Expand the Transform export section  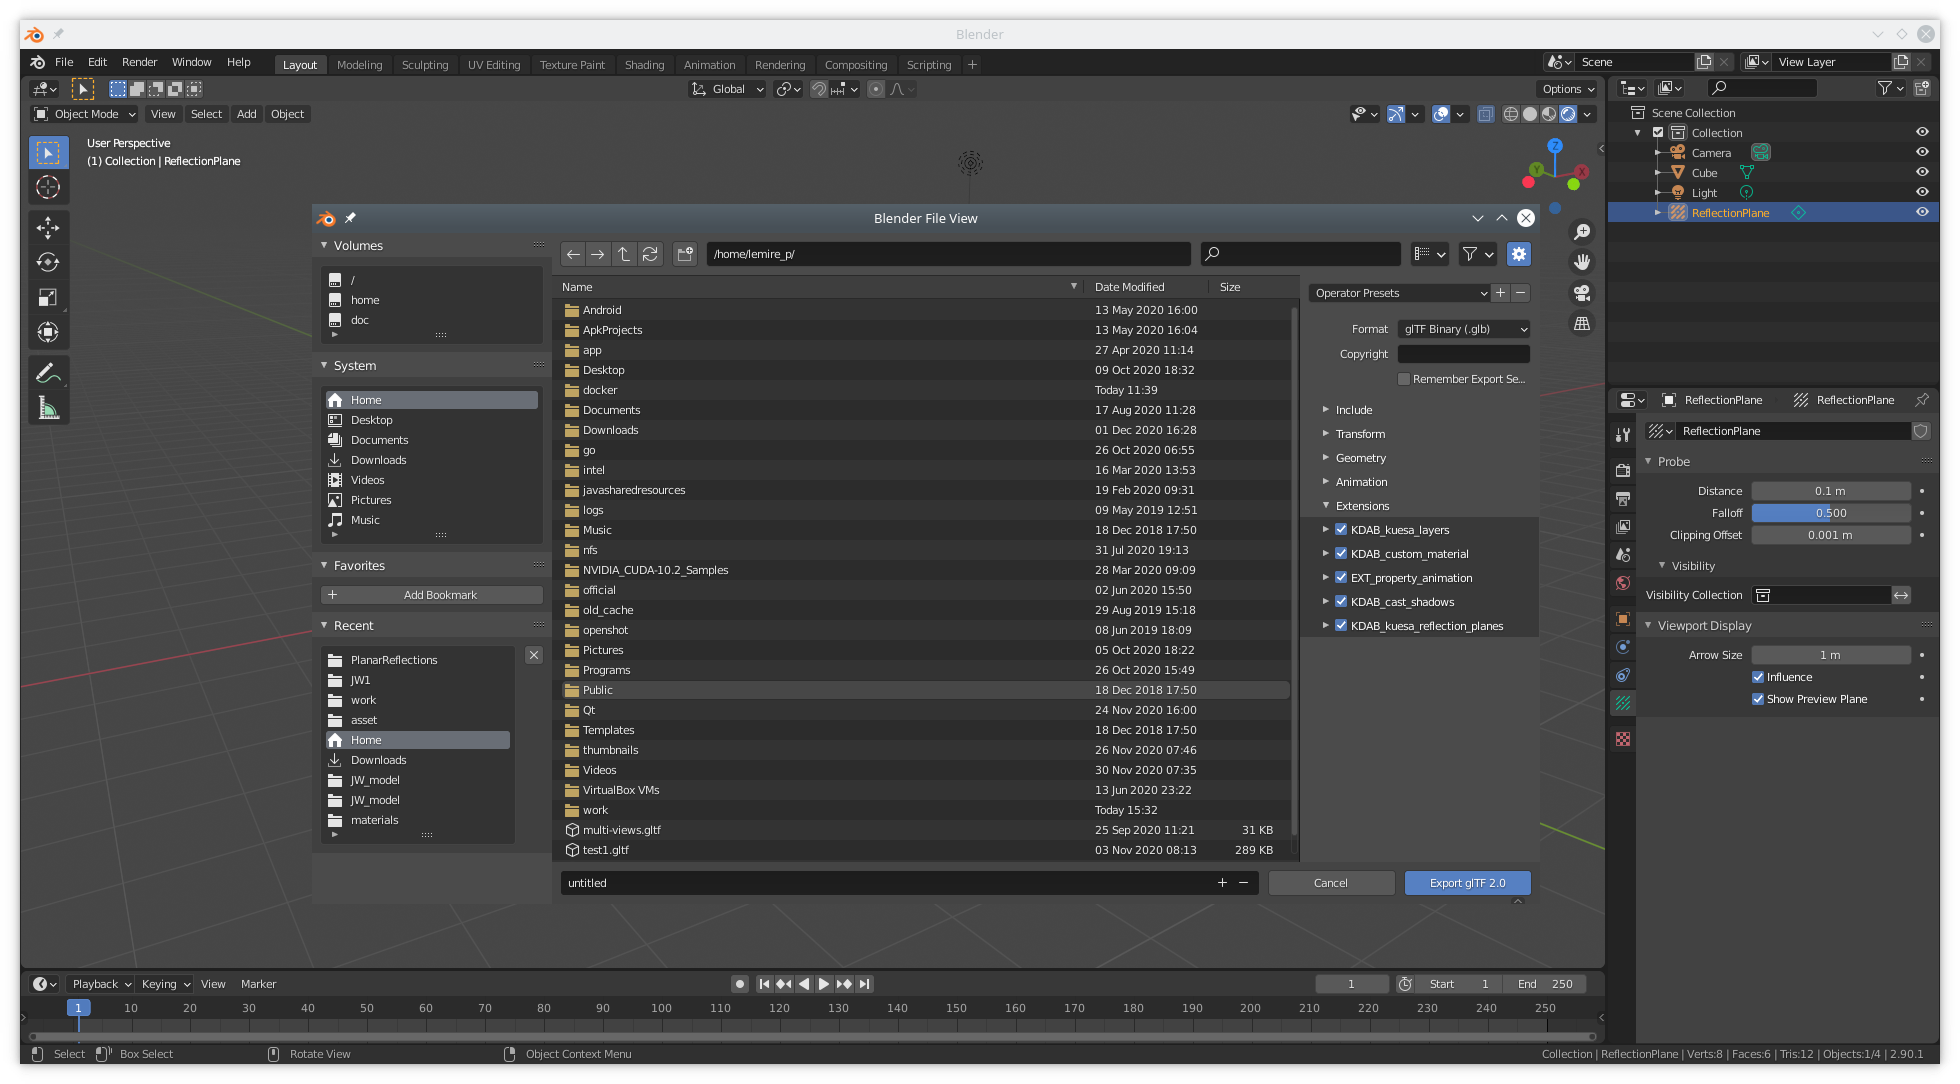[x=1360, y=434]
